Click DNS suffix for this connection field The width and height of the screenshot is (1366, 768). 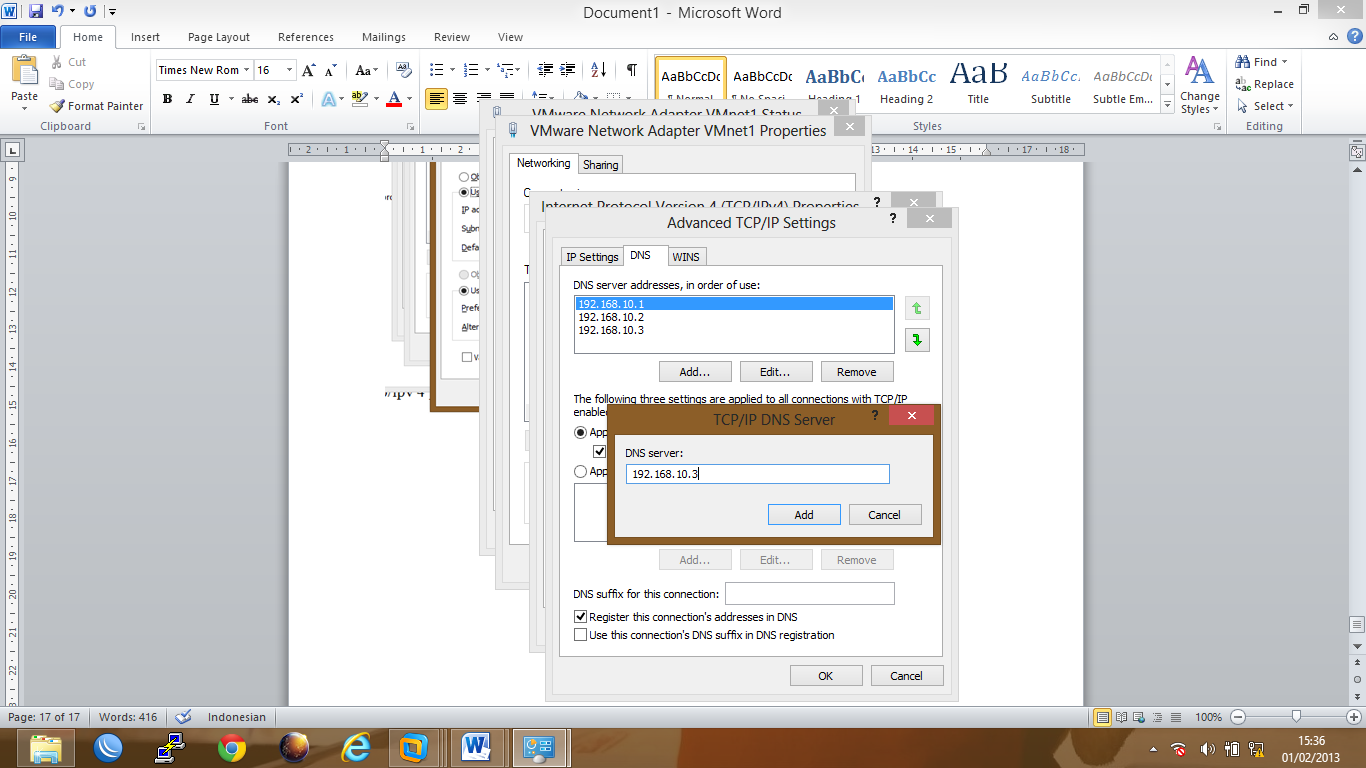tap(809, 594)
